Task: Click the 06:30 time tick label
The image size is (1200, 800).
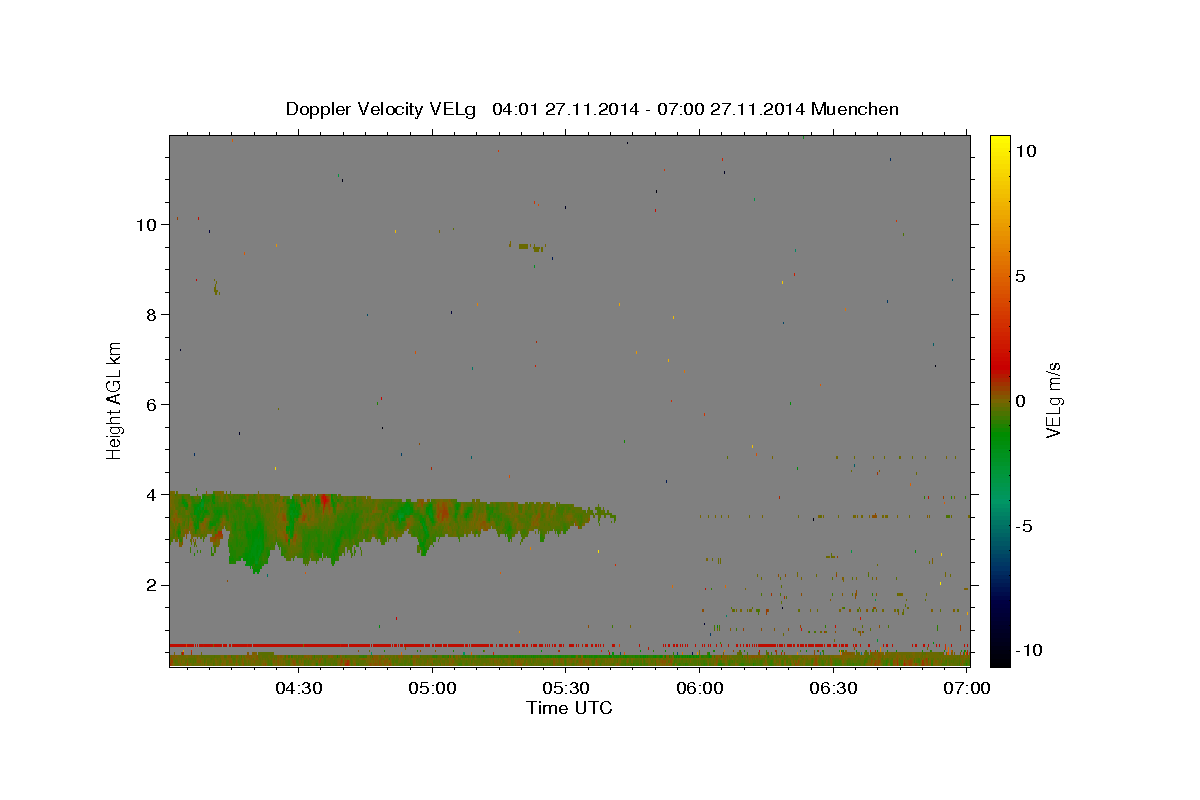Action: click(x=834, y=689)
